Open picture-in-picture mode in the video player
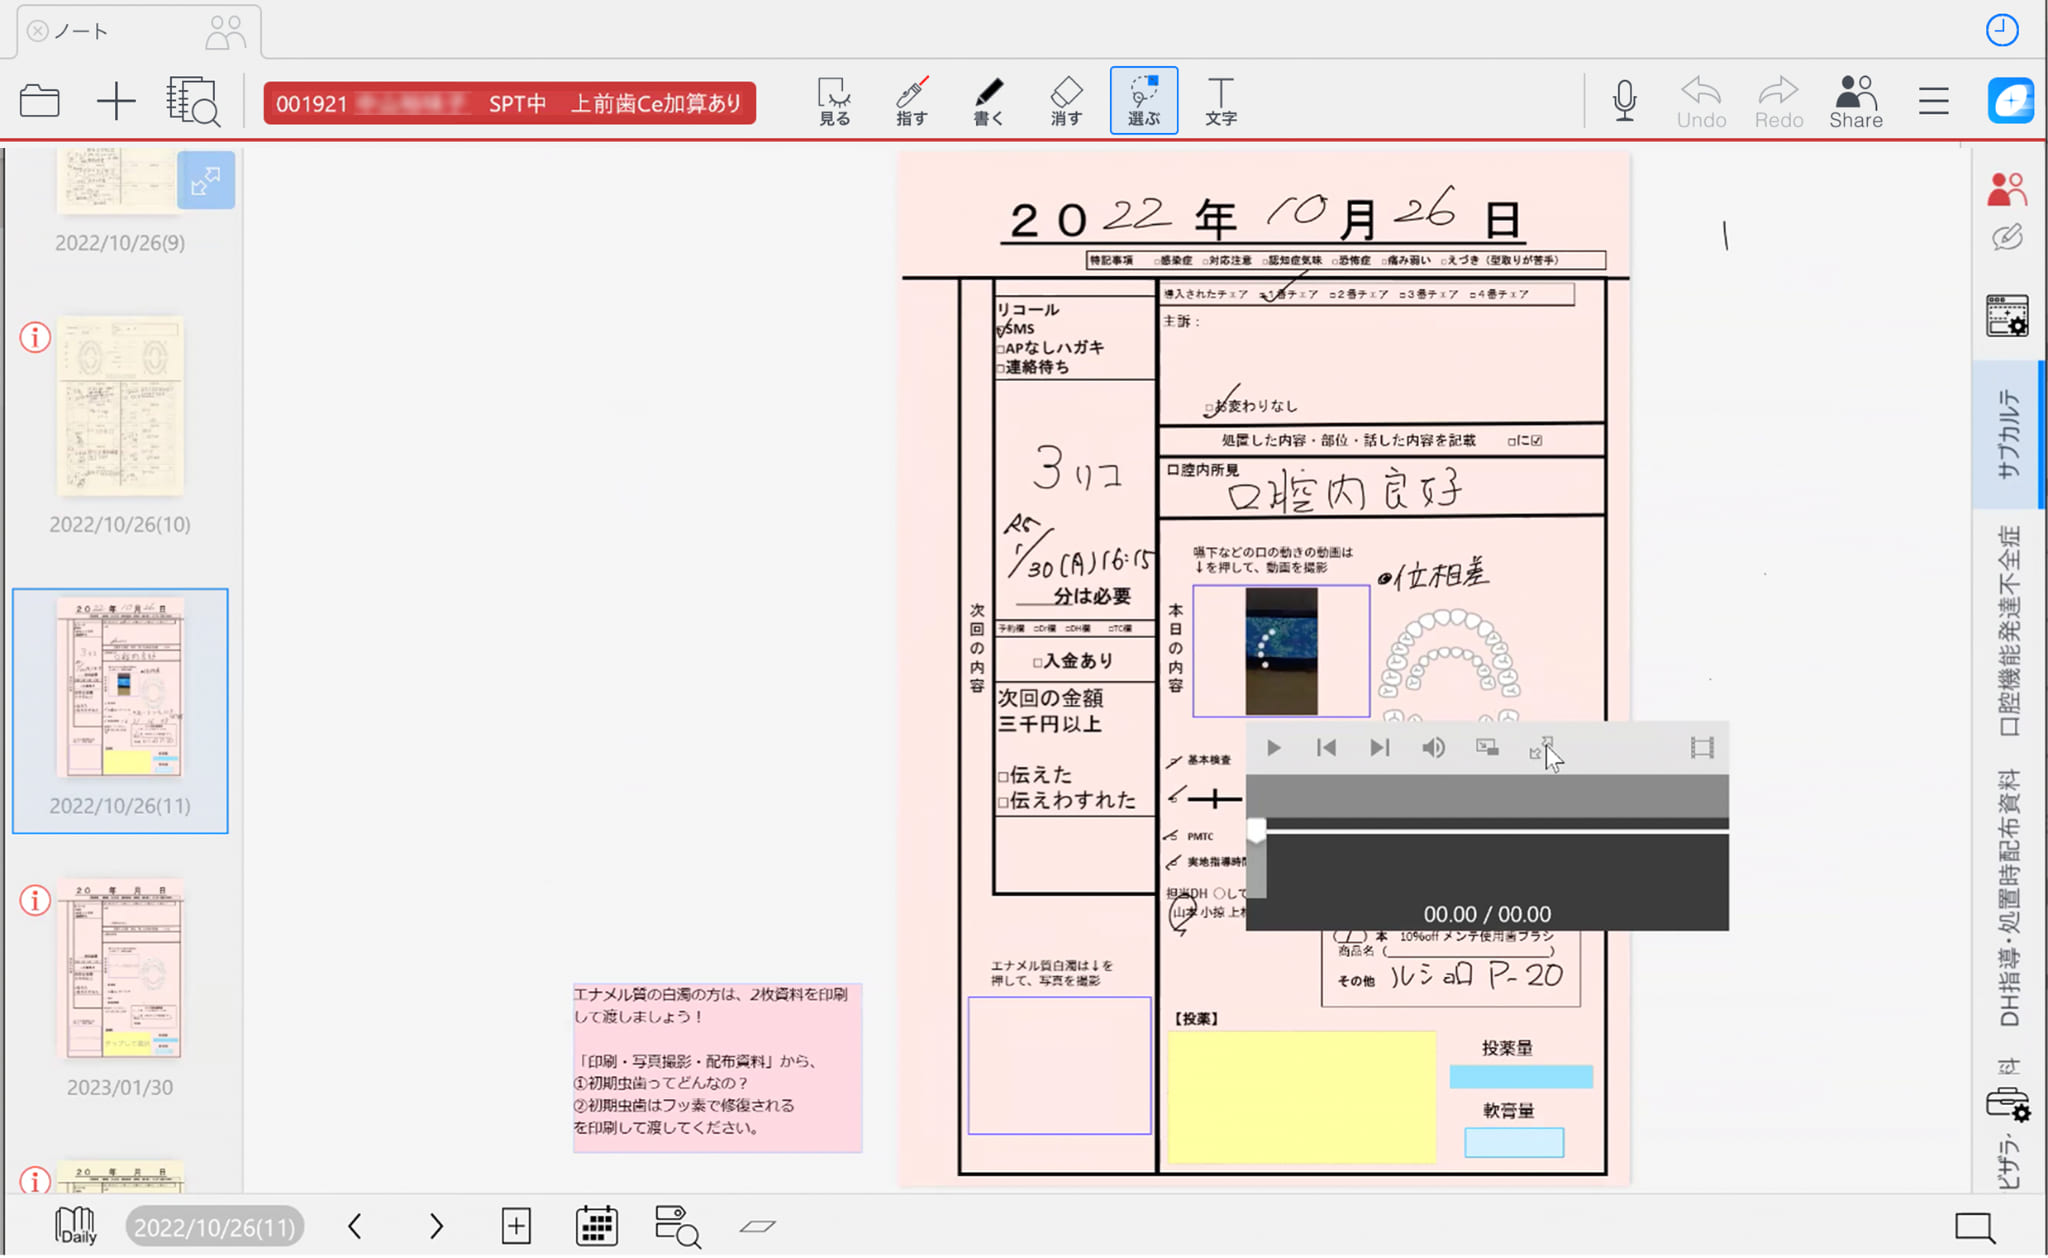The width and height of the screenshot is (2048, 1258). 1487,748
